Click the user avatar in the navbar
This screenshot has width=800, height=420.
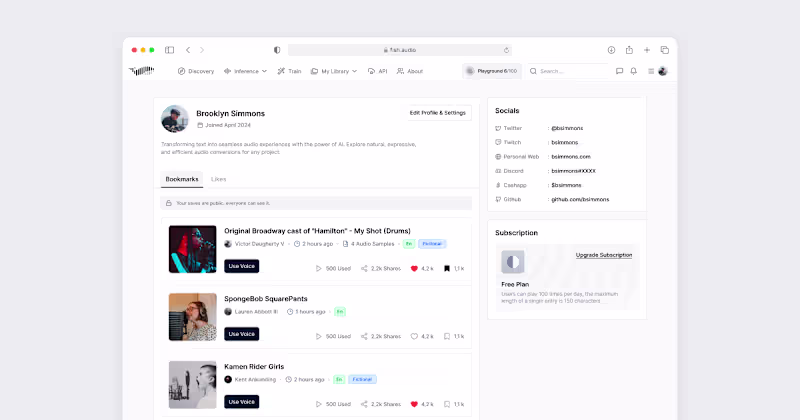click(663, 71)
